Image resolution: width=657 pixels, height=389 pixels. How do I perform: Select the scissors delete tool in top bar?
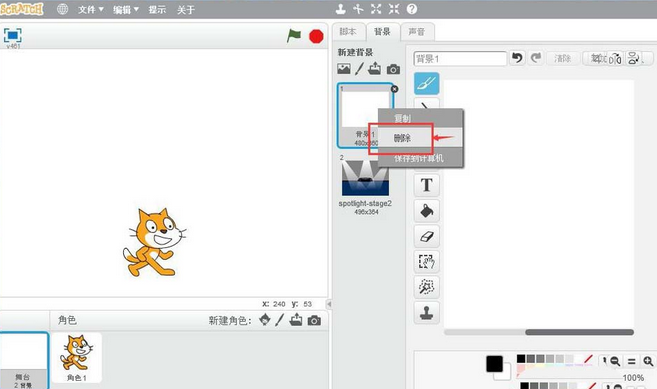pos(358,9)
